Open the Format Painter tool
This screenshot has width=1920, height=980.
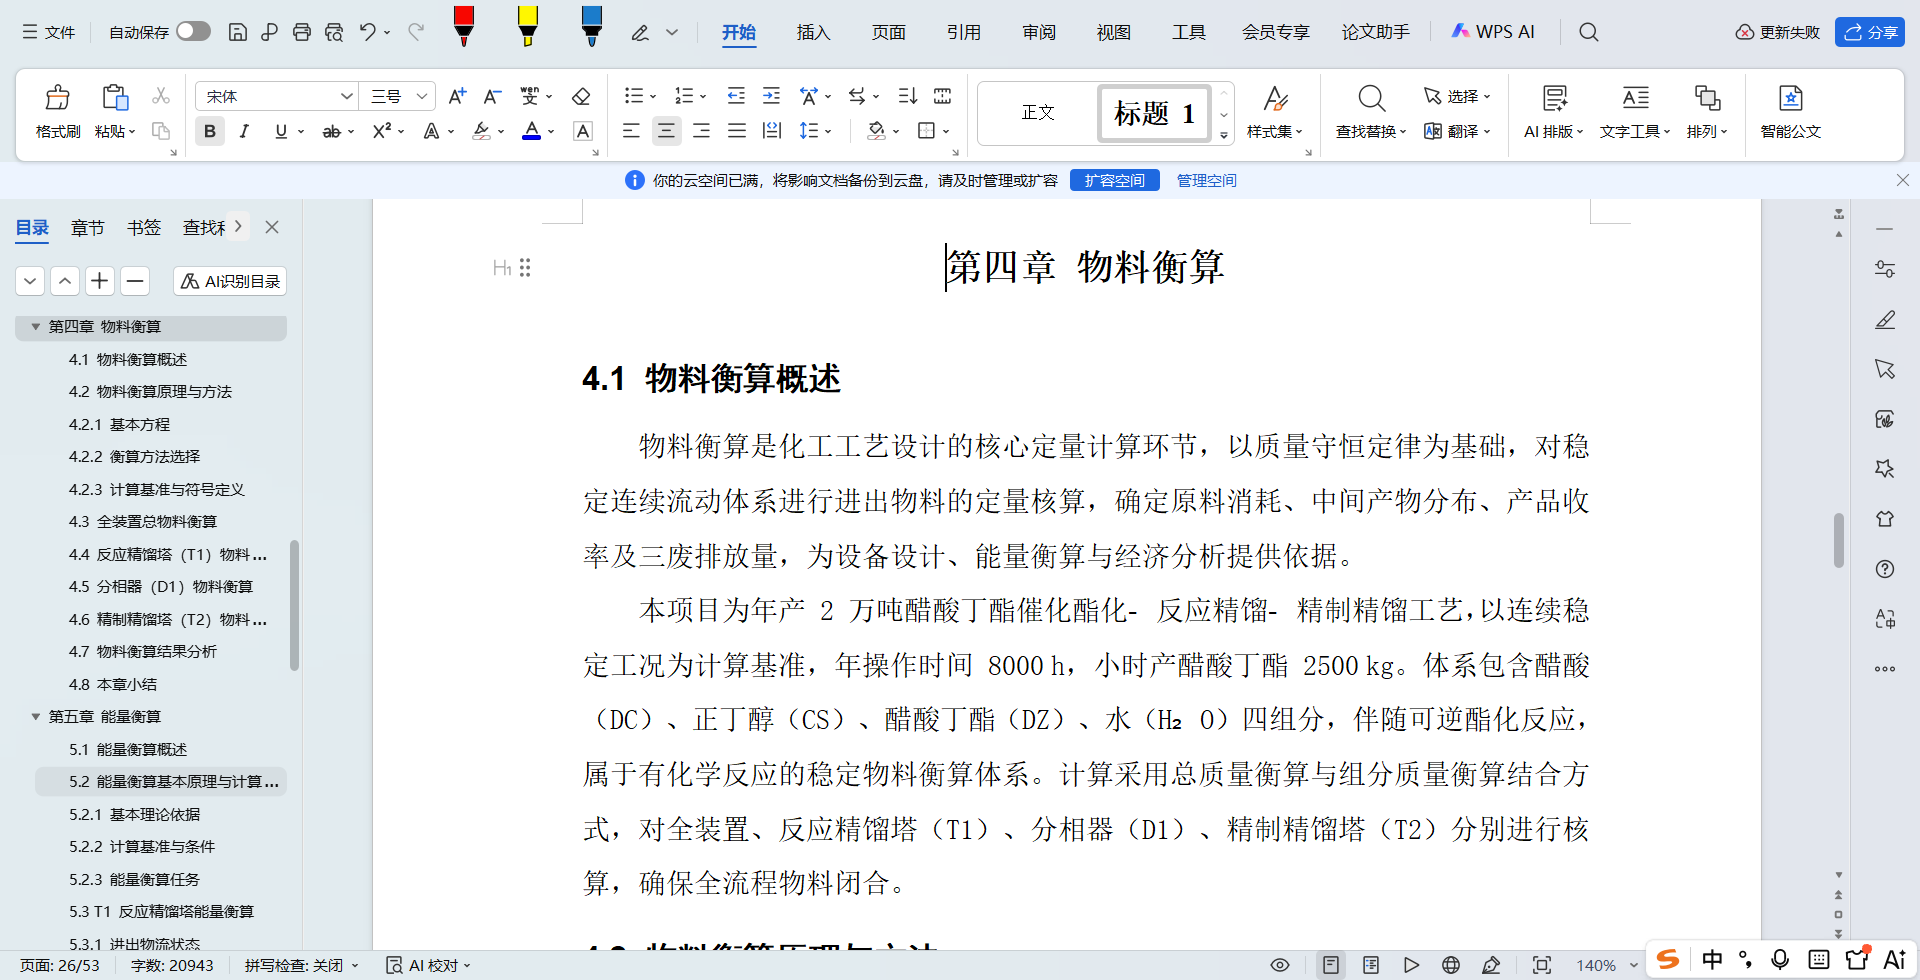pos(58,110)
